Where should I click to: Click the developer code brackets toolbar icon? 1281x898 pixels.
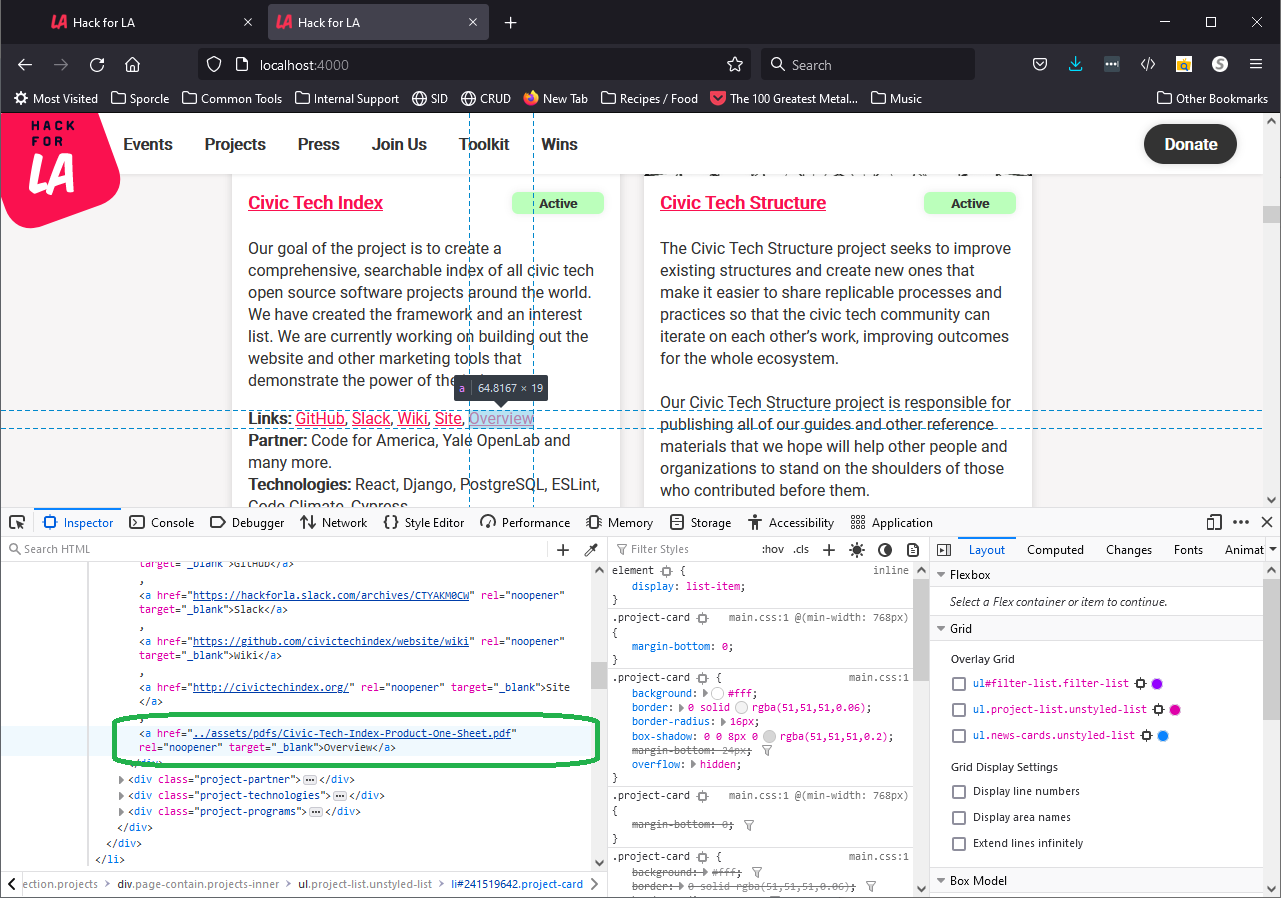[1148, 64]
